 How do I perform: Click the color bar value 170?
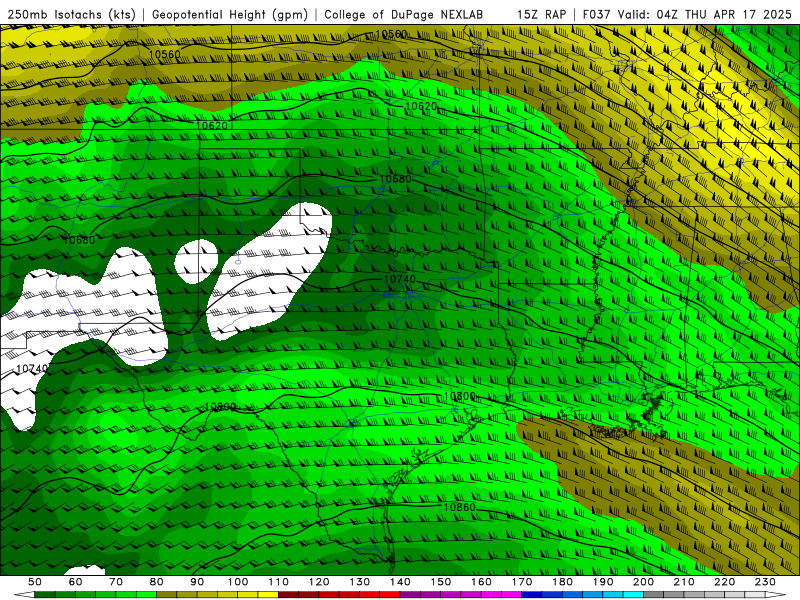[522, 582]
